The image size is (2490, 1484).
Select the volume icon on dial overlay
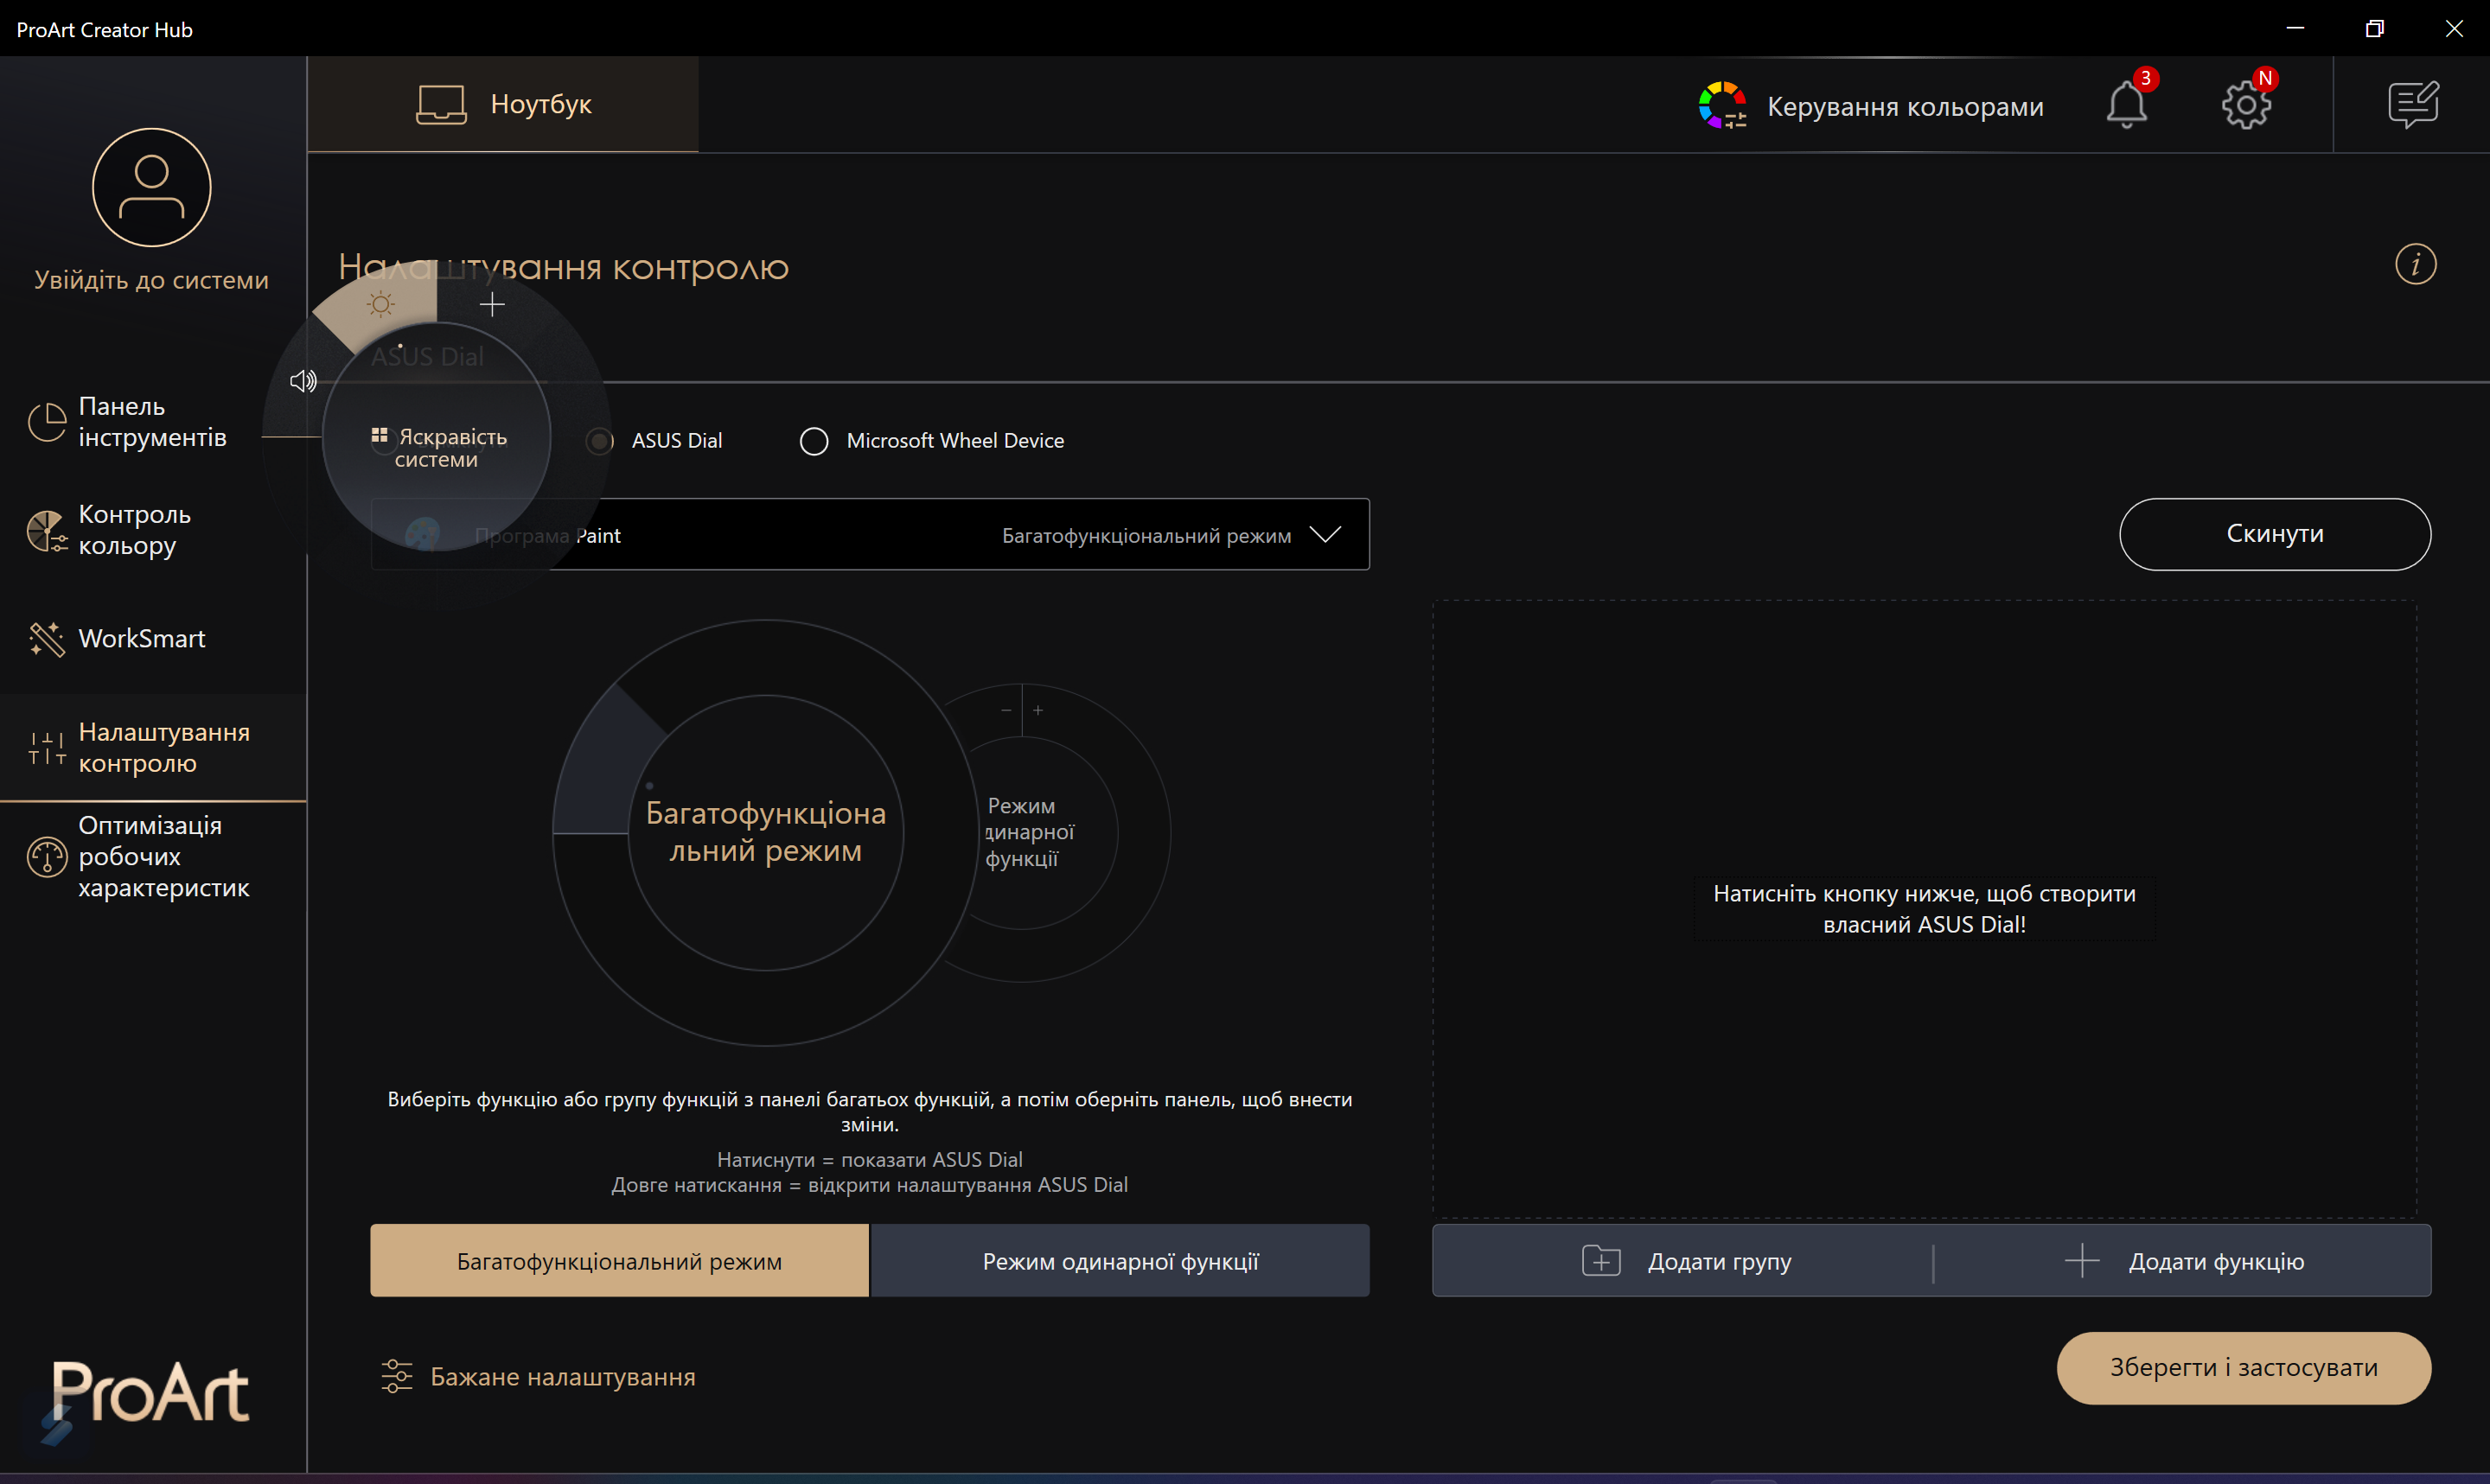pyautogui.click(x=303, y=381)
